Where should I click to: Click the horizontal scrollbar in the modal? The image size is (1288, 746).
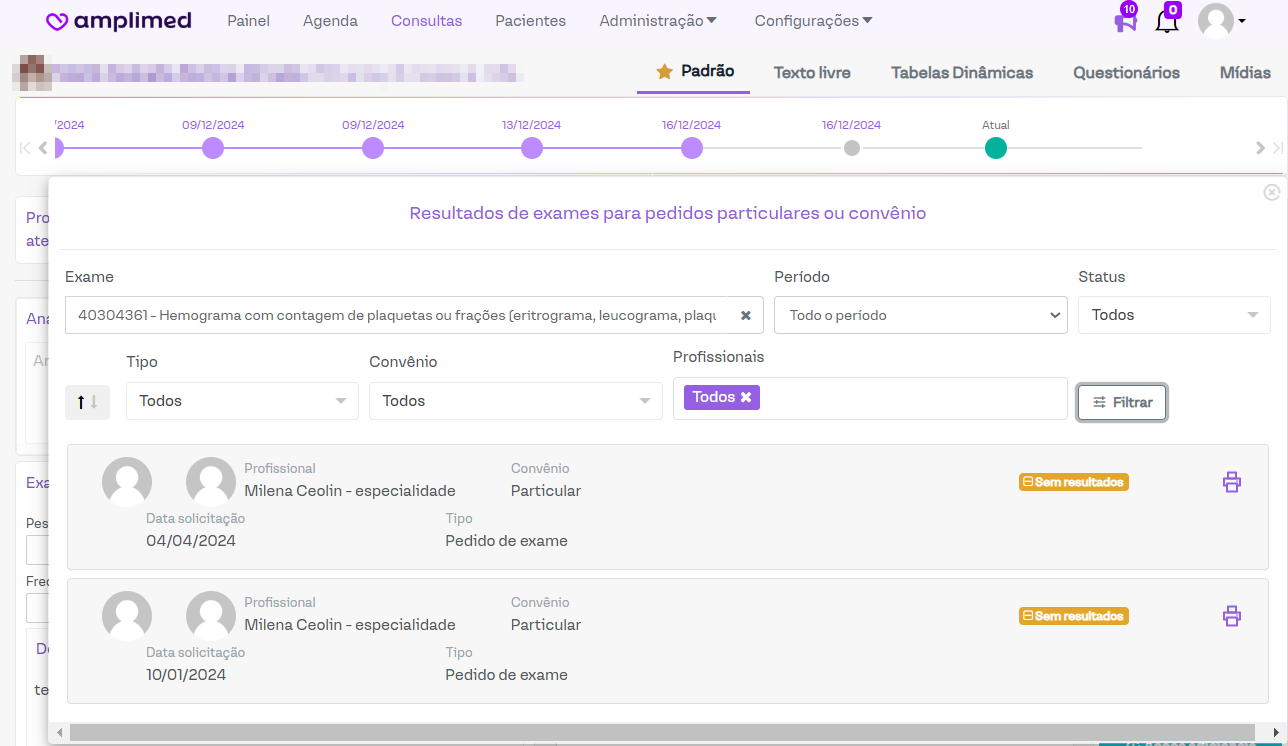coord(660,733)
